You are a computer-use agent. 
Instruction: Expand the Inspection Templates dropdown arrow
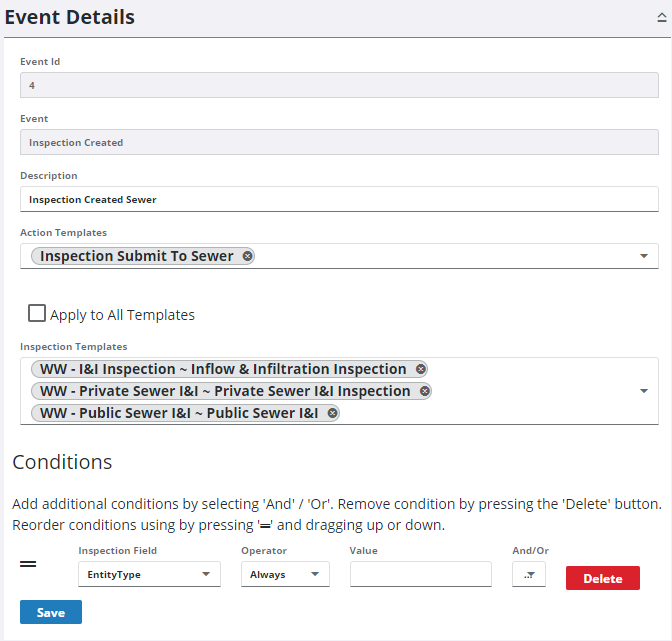click(x=643, y=391)
